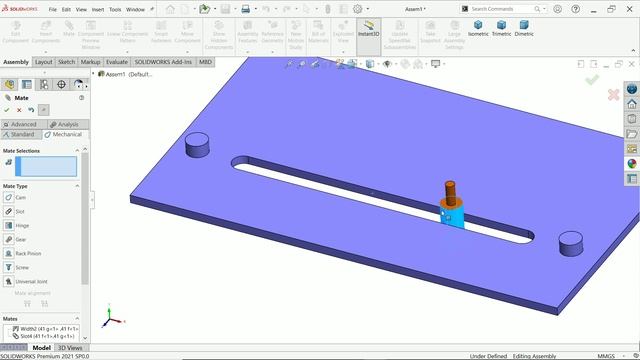Toggle the keep visible pushpin
The width and height of the screenshot is (640, 360).
(x=44, y=110)
